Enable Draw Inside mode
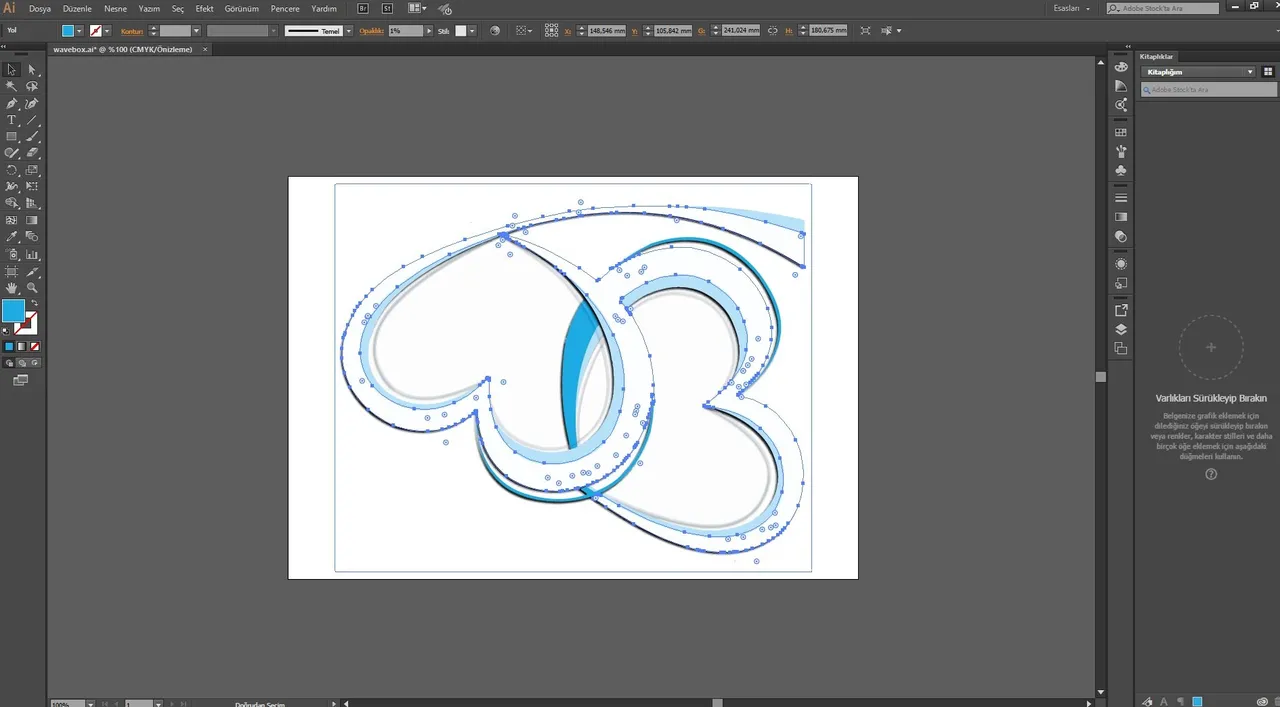Viewport: 1280px width, 707px height. tap(34, 363)
